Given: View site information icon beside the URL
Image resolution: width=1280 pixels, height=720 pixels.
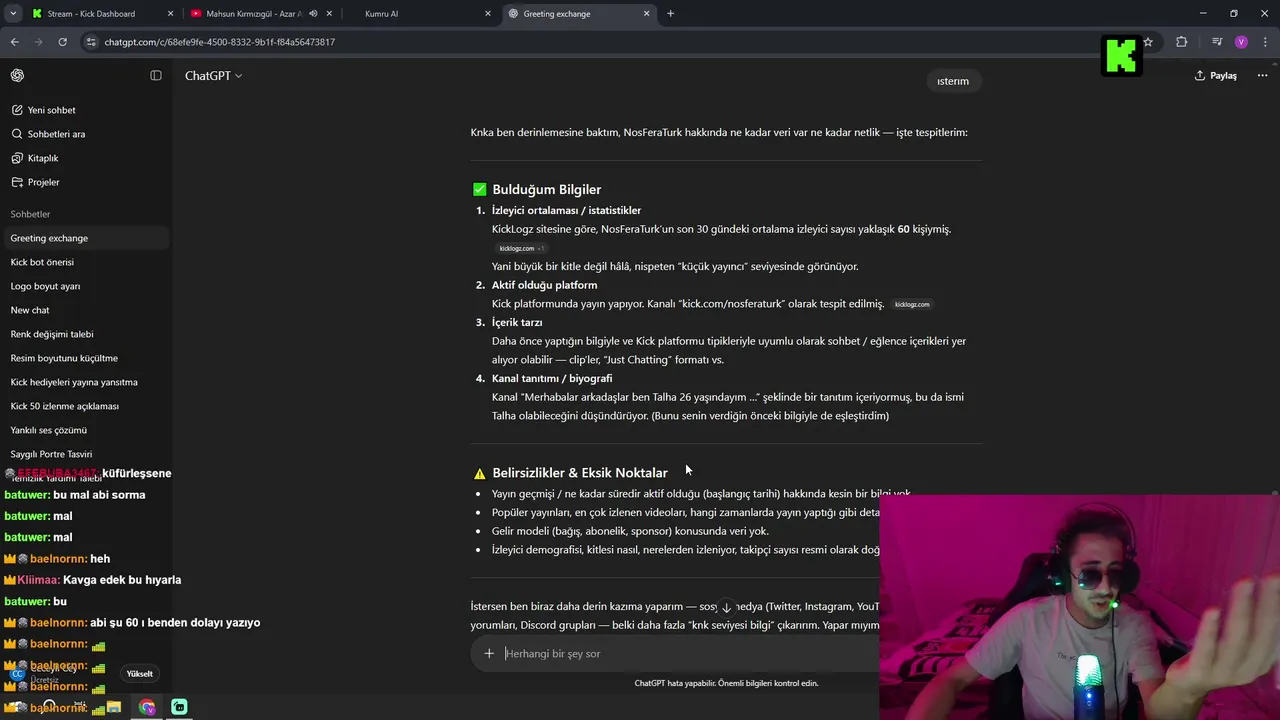Looking at the screenshot, I should point(92,42).
